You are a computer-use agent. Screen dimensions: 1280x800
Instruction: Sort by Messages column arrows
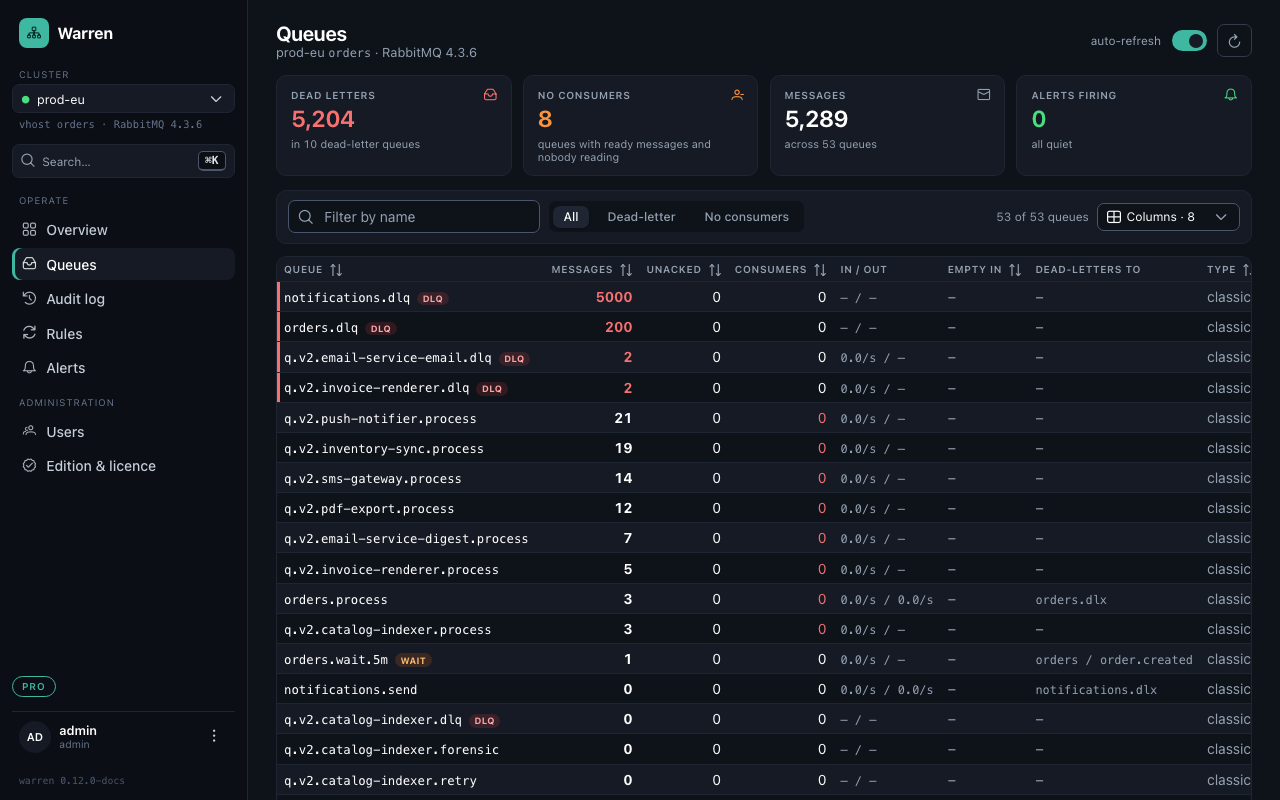tap(626, 270)
